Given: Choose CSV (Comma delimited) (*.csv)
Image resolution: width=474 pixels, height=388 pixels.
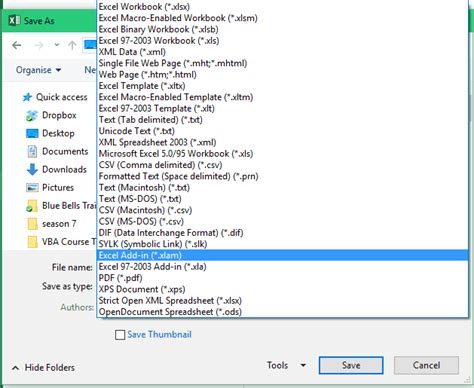Looking at the screenshot, I should [x=282, y=165].
